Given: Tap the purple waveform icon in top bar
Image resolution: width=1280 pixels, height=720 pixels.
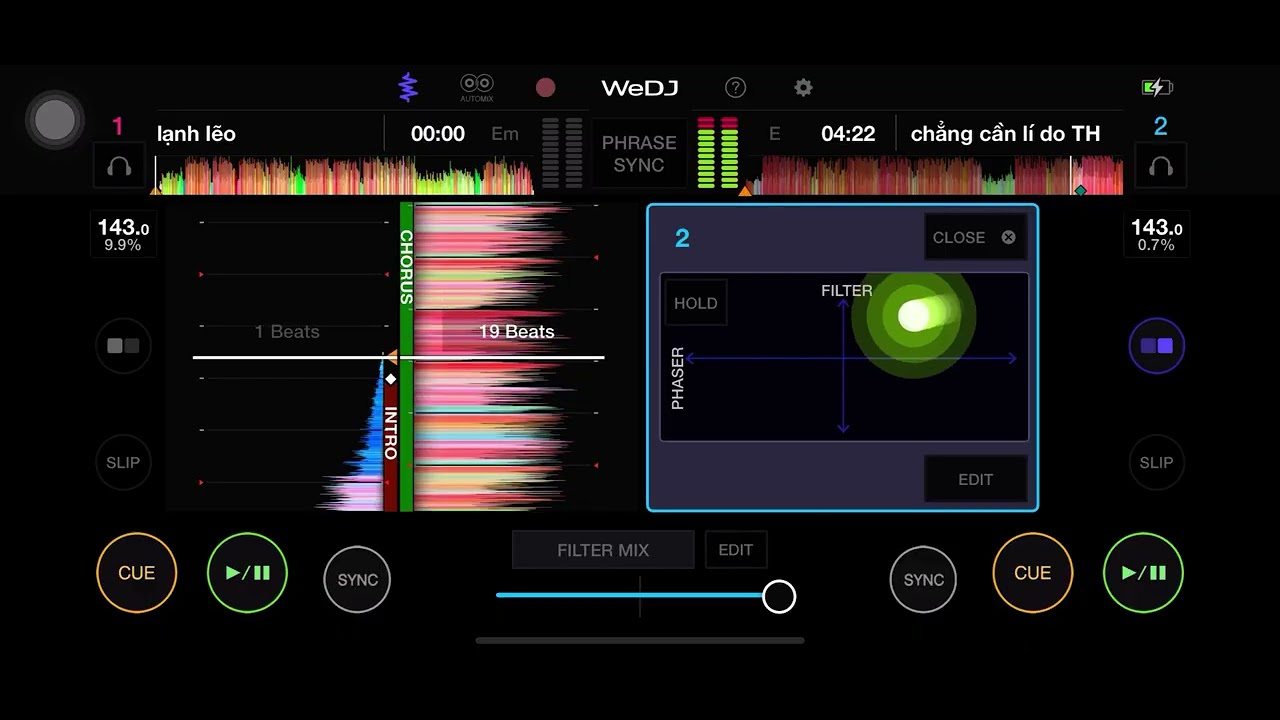Looking at the screenshot, I should tap(407, 88).
